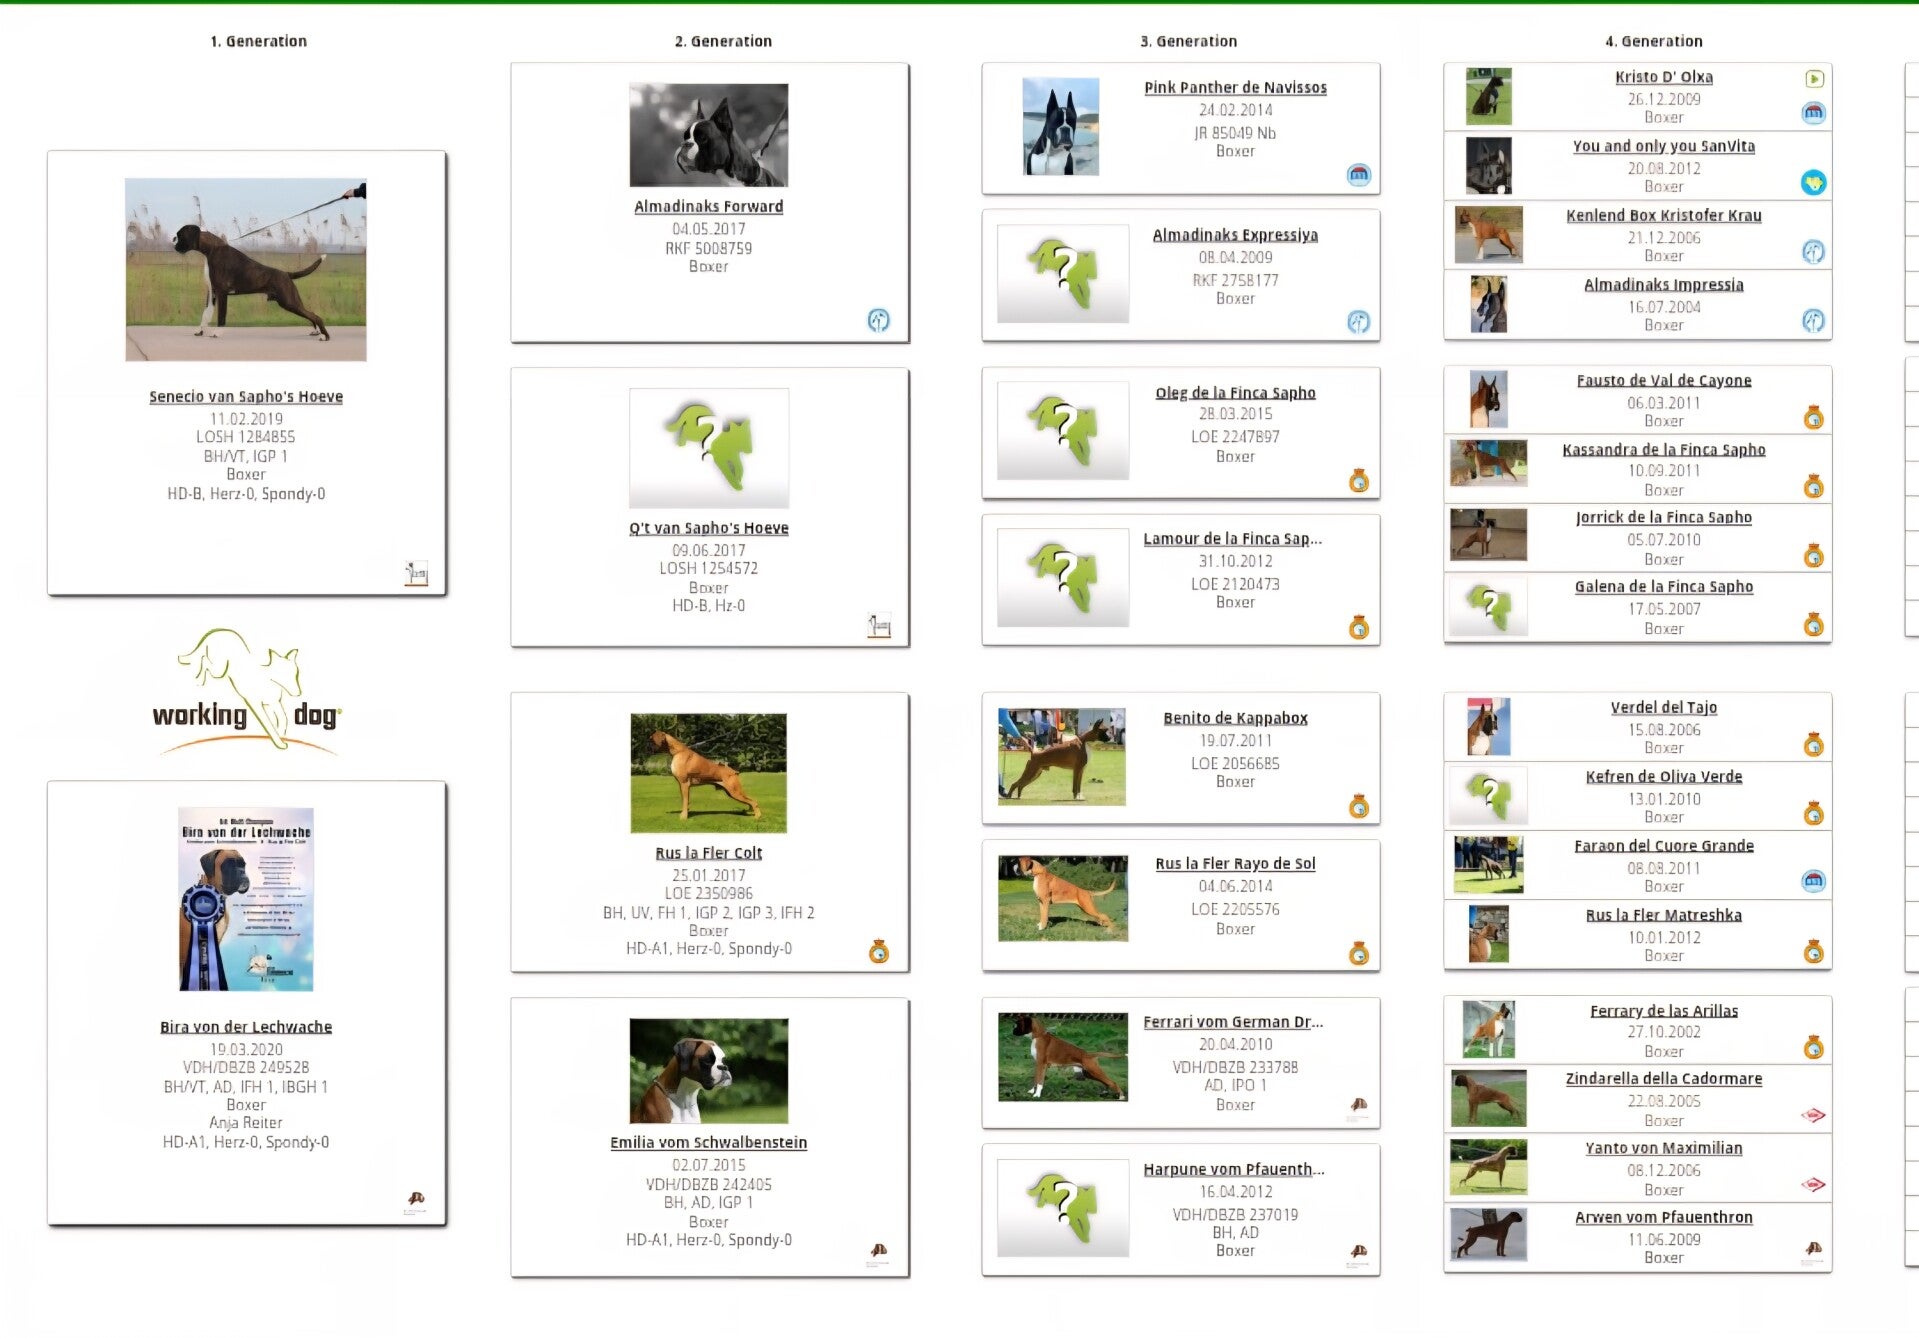
Task: Click the placeholder image for Oleg de la Finca Sapho
Action: coord(1063,431)
